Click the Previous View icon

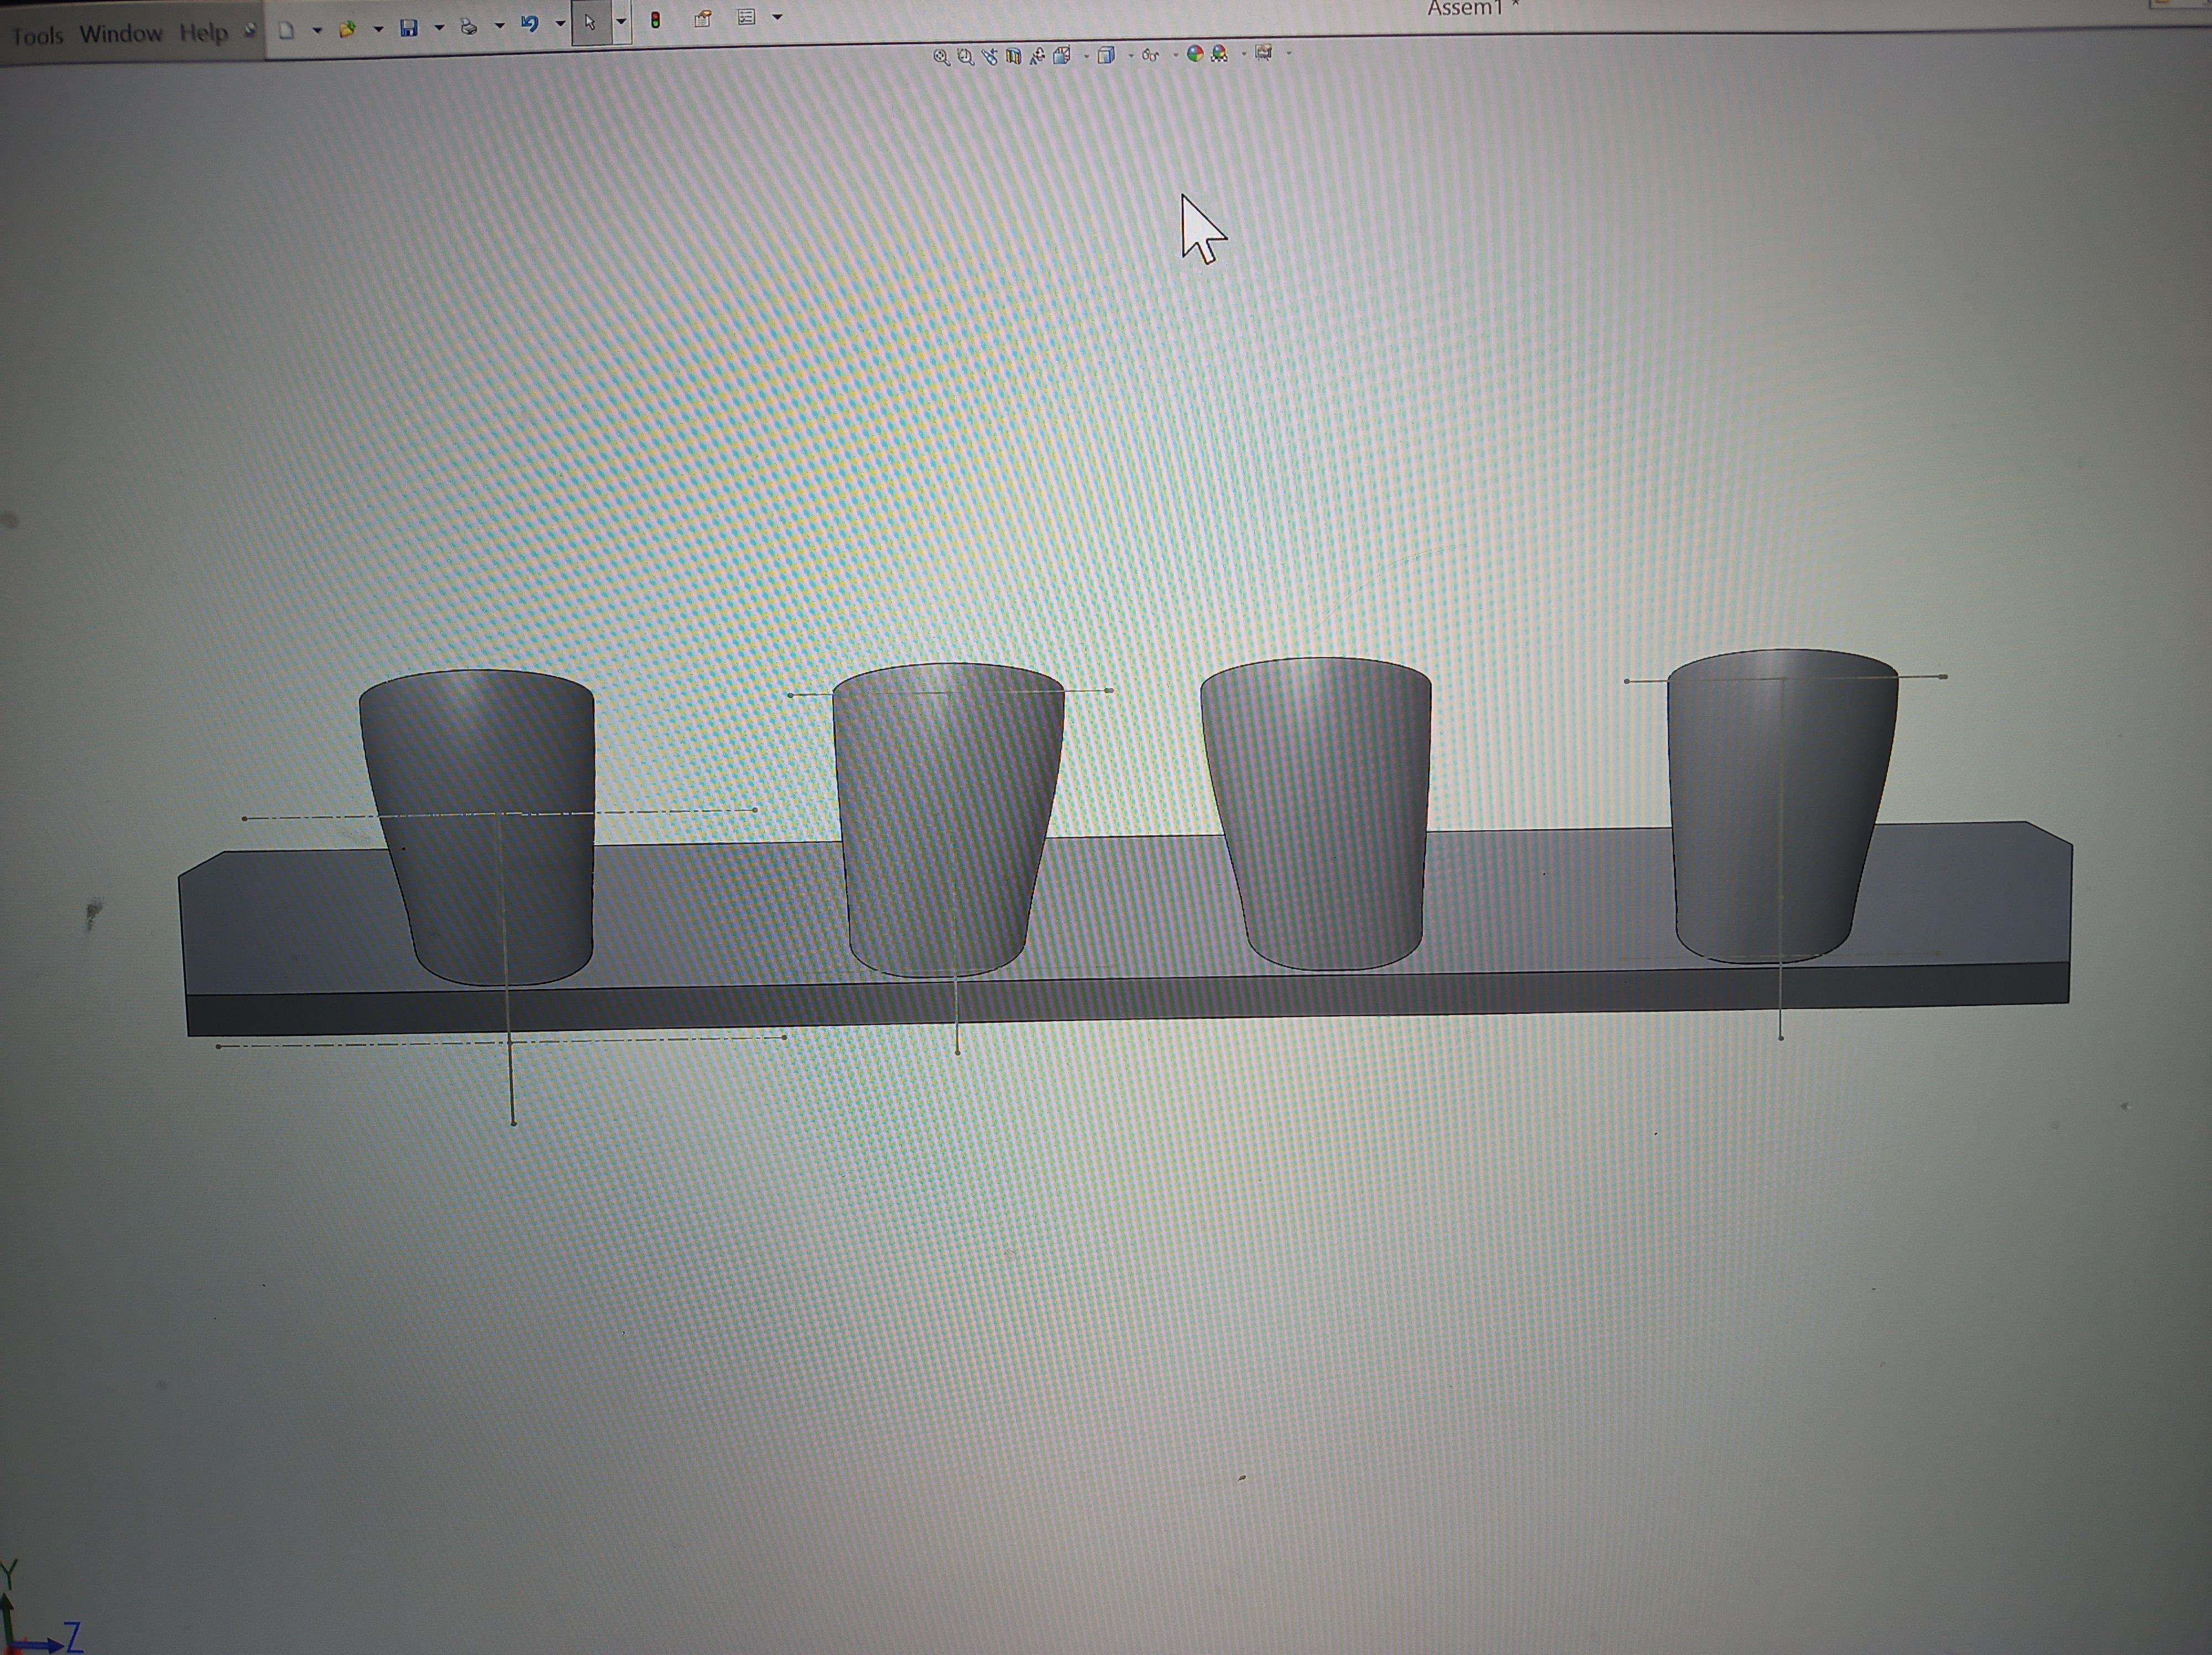[990, 57]
